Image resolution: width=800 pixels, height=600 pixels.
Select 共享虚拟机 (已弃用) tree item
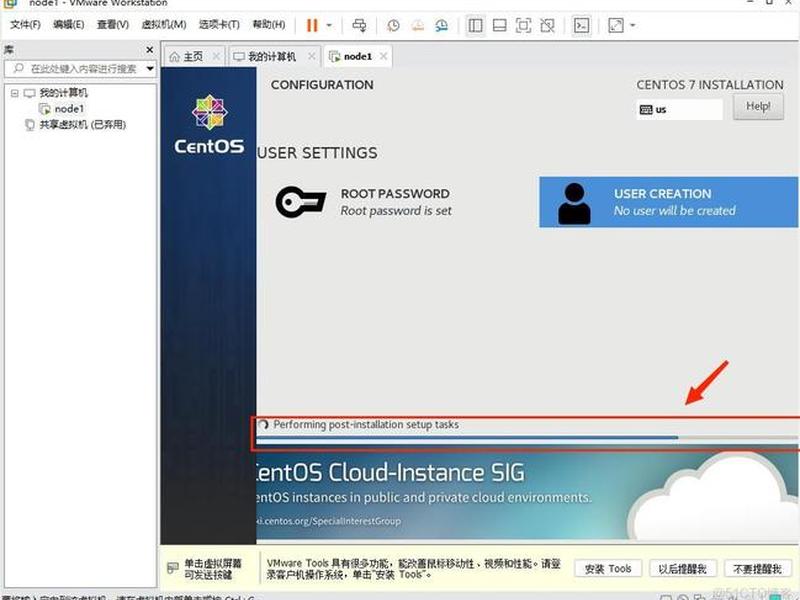coord(76,124)
